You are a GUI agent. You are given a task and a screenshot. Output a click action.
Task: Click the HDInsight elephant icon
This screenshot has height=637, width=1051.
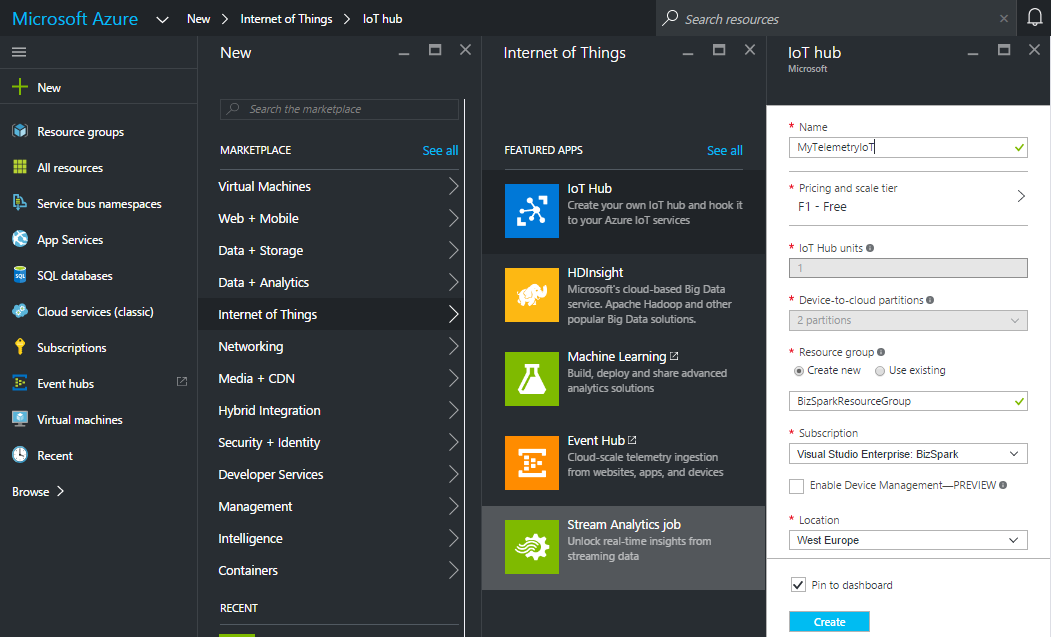pyautogui.click(x=531, y=294)
